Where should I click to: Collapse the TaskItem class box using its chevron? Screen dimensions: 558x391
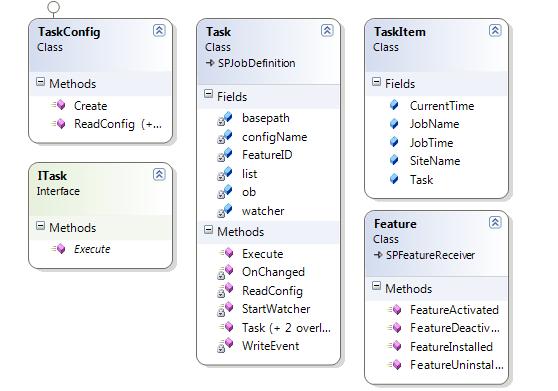click(495, 31)
